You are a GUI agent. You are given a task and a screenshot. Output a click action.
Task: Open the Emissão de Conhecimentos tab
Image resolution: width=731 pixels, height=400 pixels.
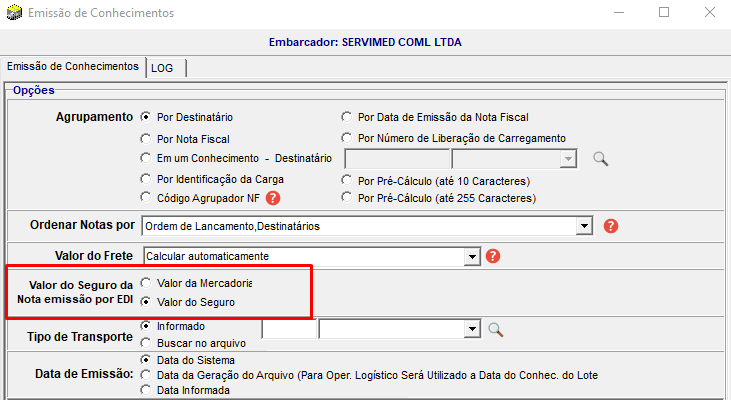tap(72, 66)
